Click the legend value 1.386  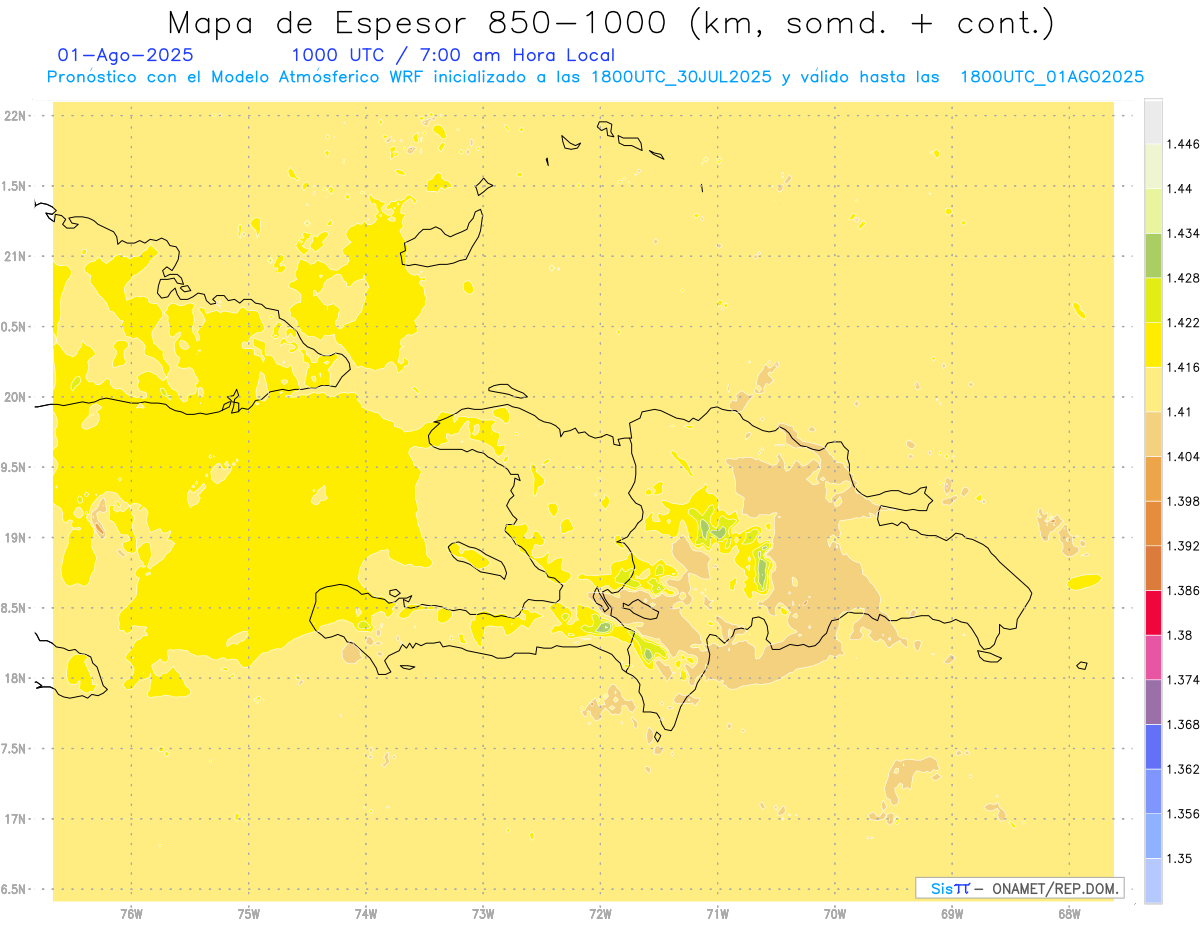pyautogui.click(x=1182, y=591)
